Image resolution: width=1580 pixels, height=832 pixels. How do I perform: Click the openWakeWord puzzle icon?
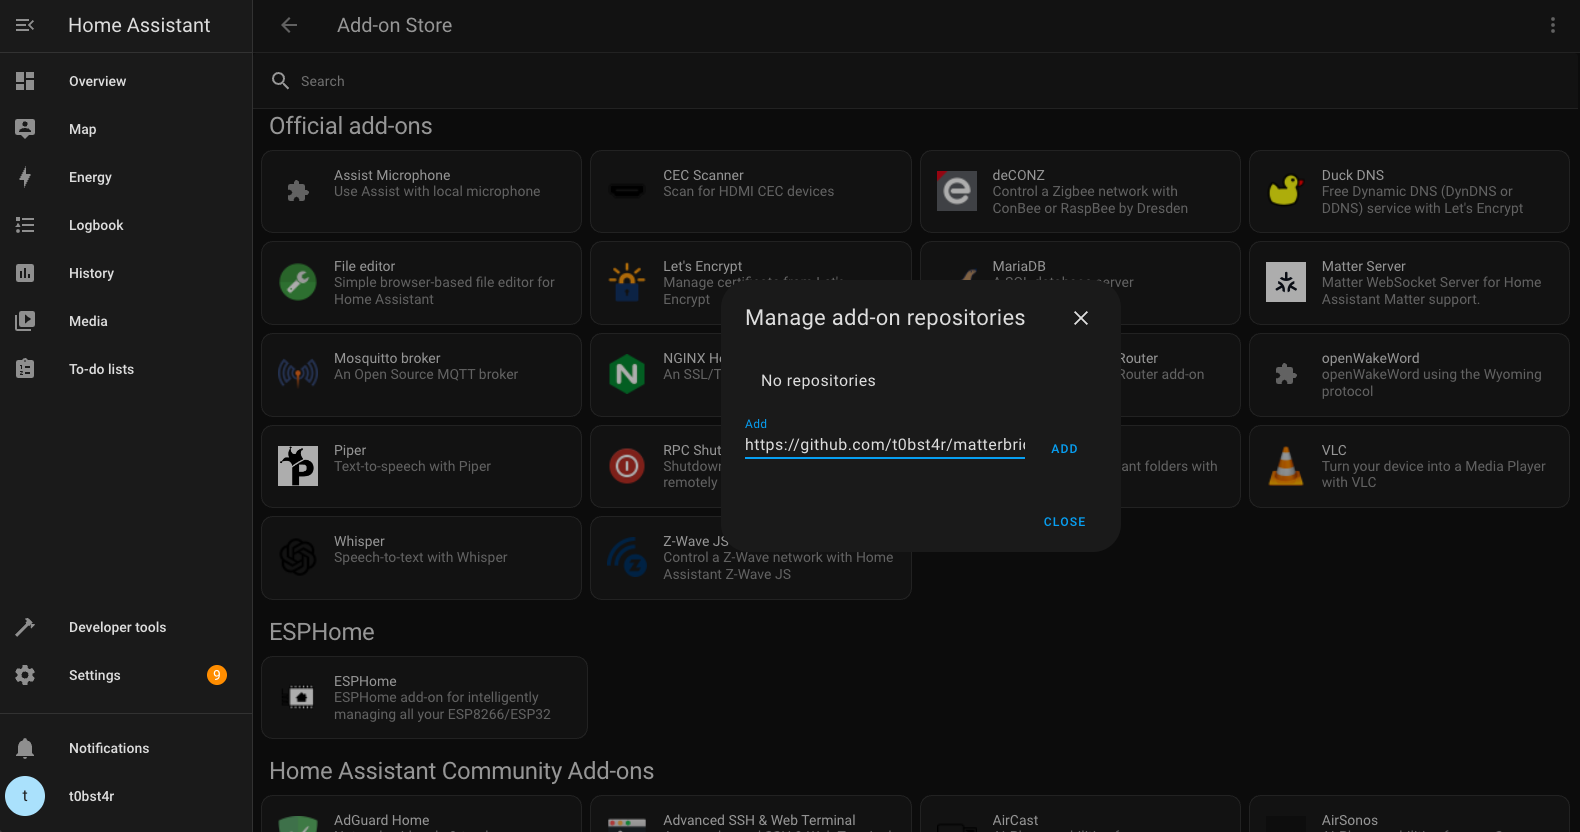coord(1286,374)
